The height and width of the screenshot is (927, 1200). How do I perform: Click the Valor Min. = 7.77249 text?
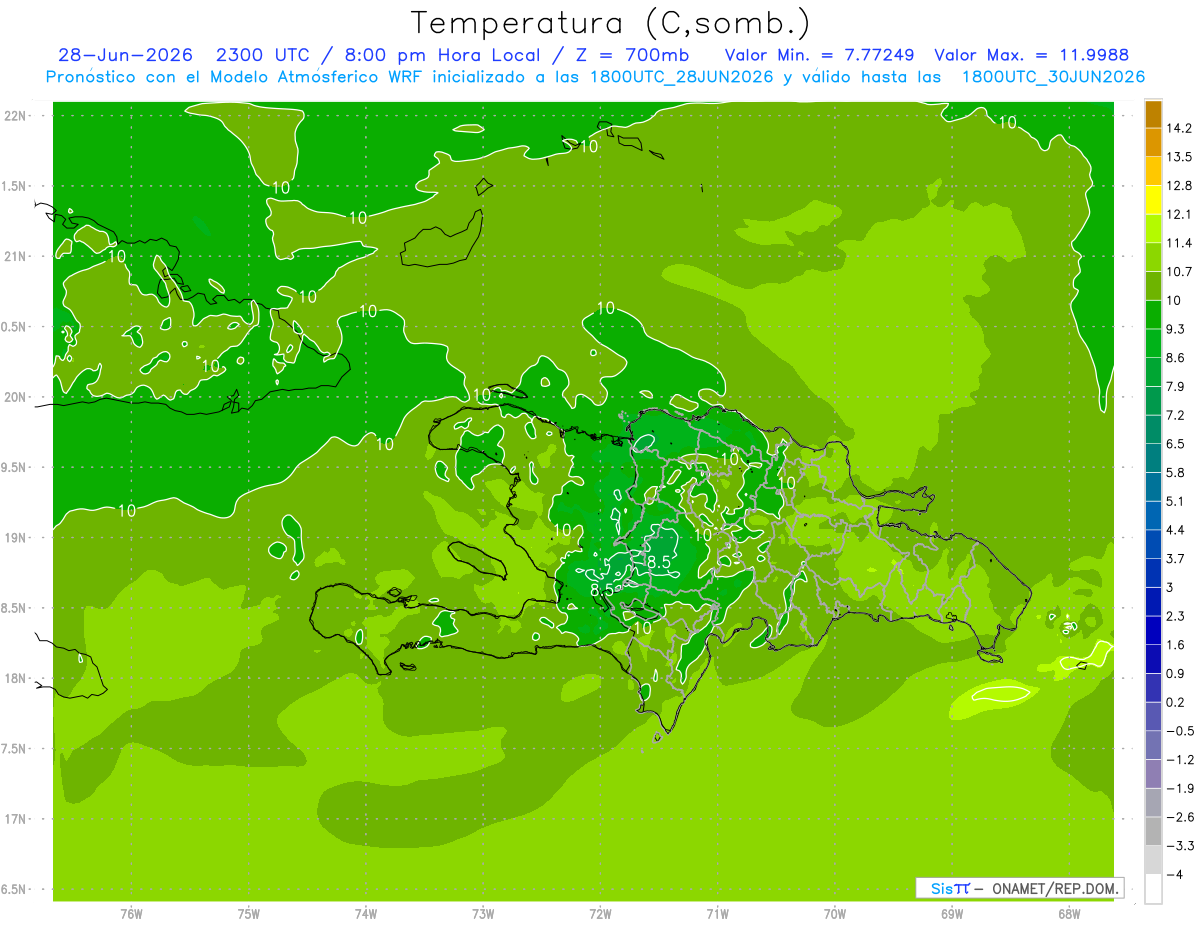click(819, 55)
